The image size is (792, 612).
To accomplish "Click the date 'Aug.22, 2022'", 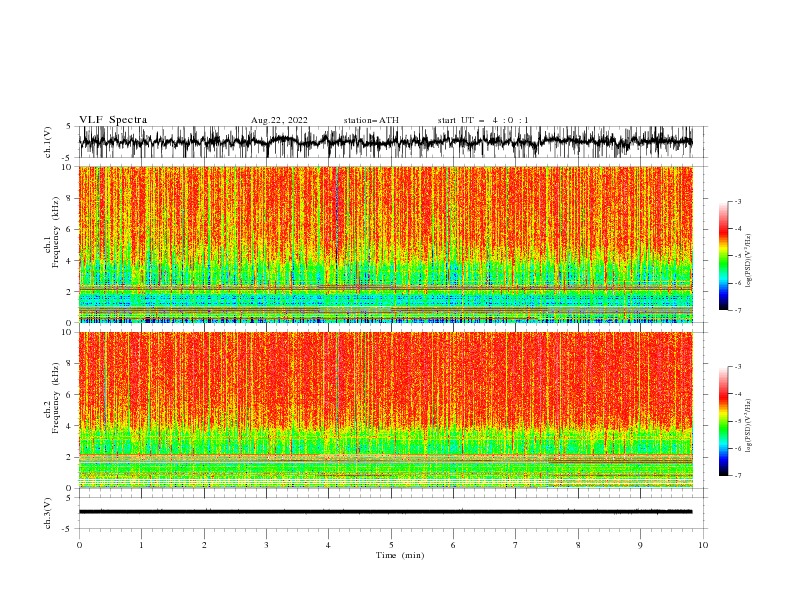I will [279, 120].
